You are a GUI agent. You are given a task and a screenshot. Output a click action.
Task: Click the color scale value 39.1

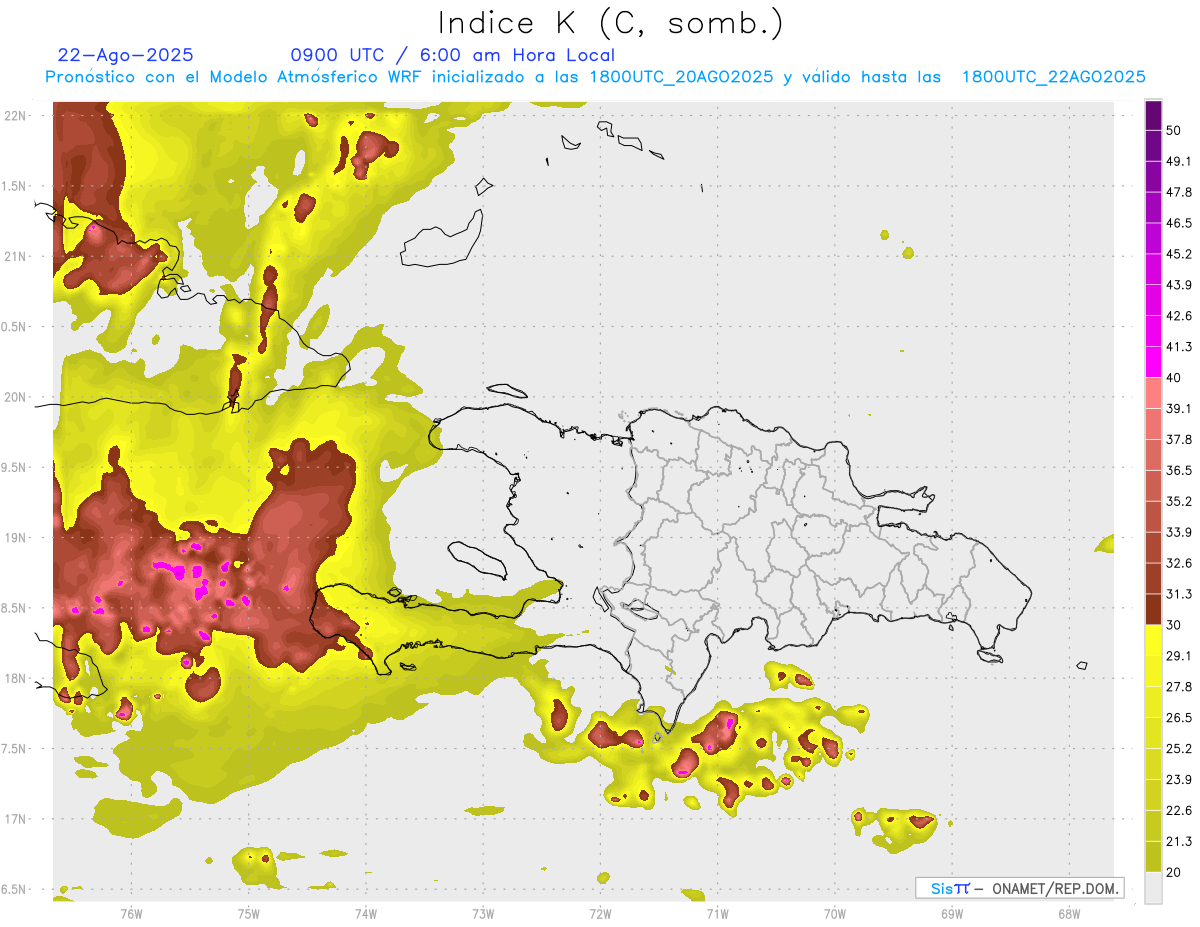(1178, 408)
